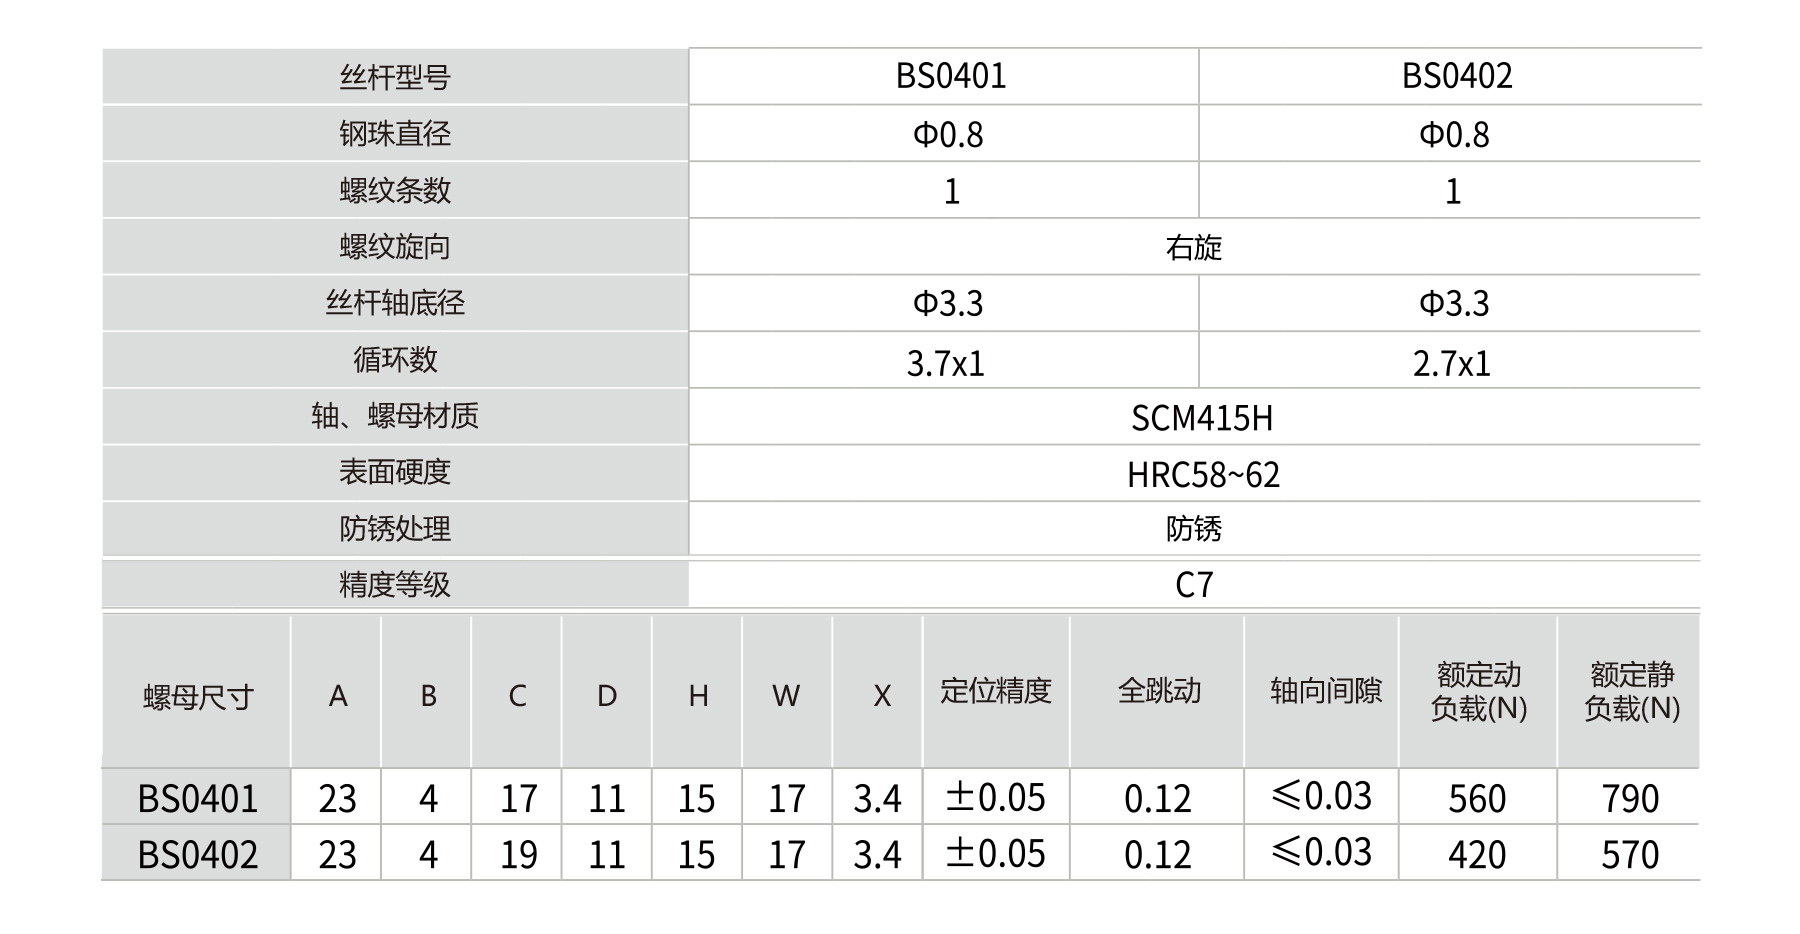Select the 3.7x1 circulation count cell
The image size is (1800, 934).
click(x=945, y=362)
